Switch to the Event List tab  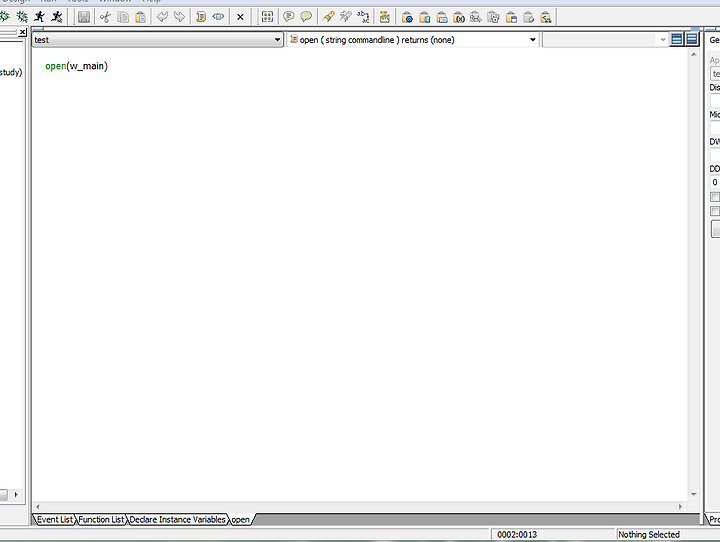point(55,519)
